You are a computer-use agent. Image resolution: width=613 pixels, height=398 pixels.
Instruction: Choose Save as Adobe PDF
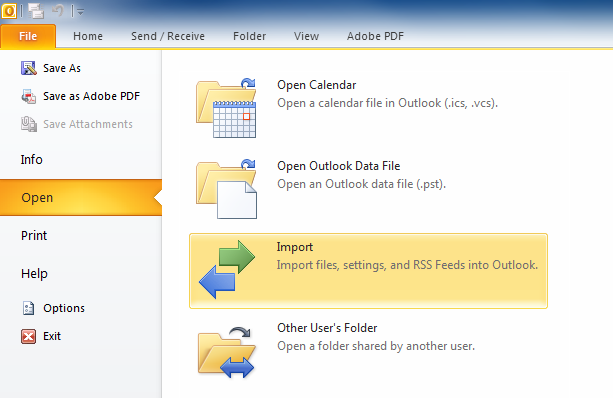tap(91, 96)
